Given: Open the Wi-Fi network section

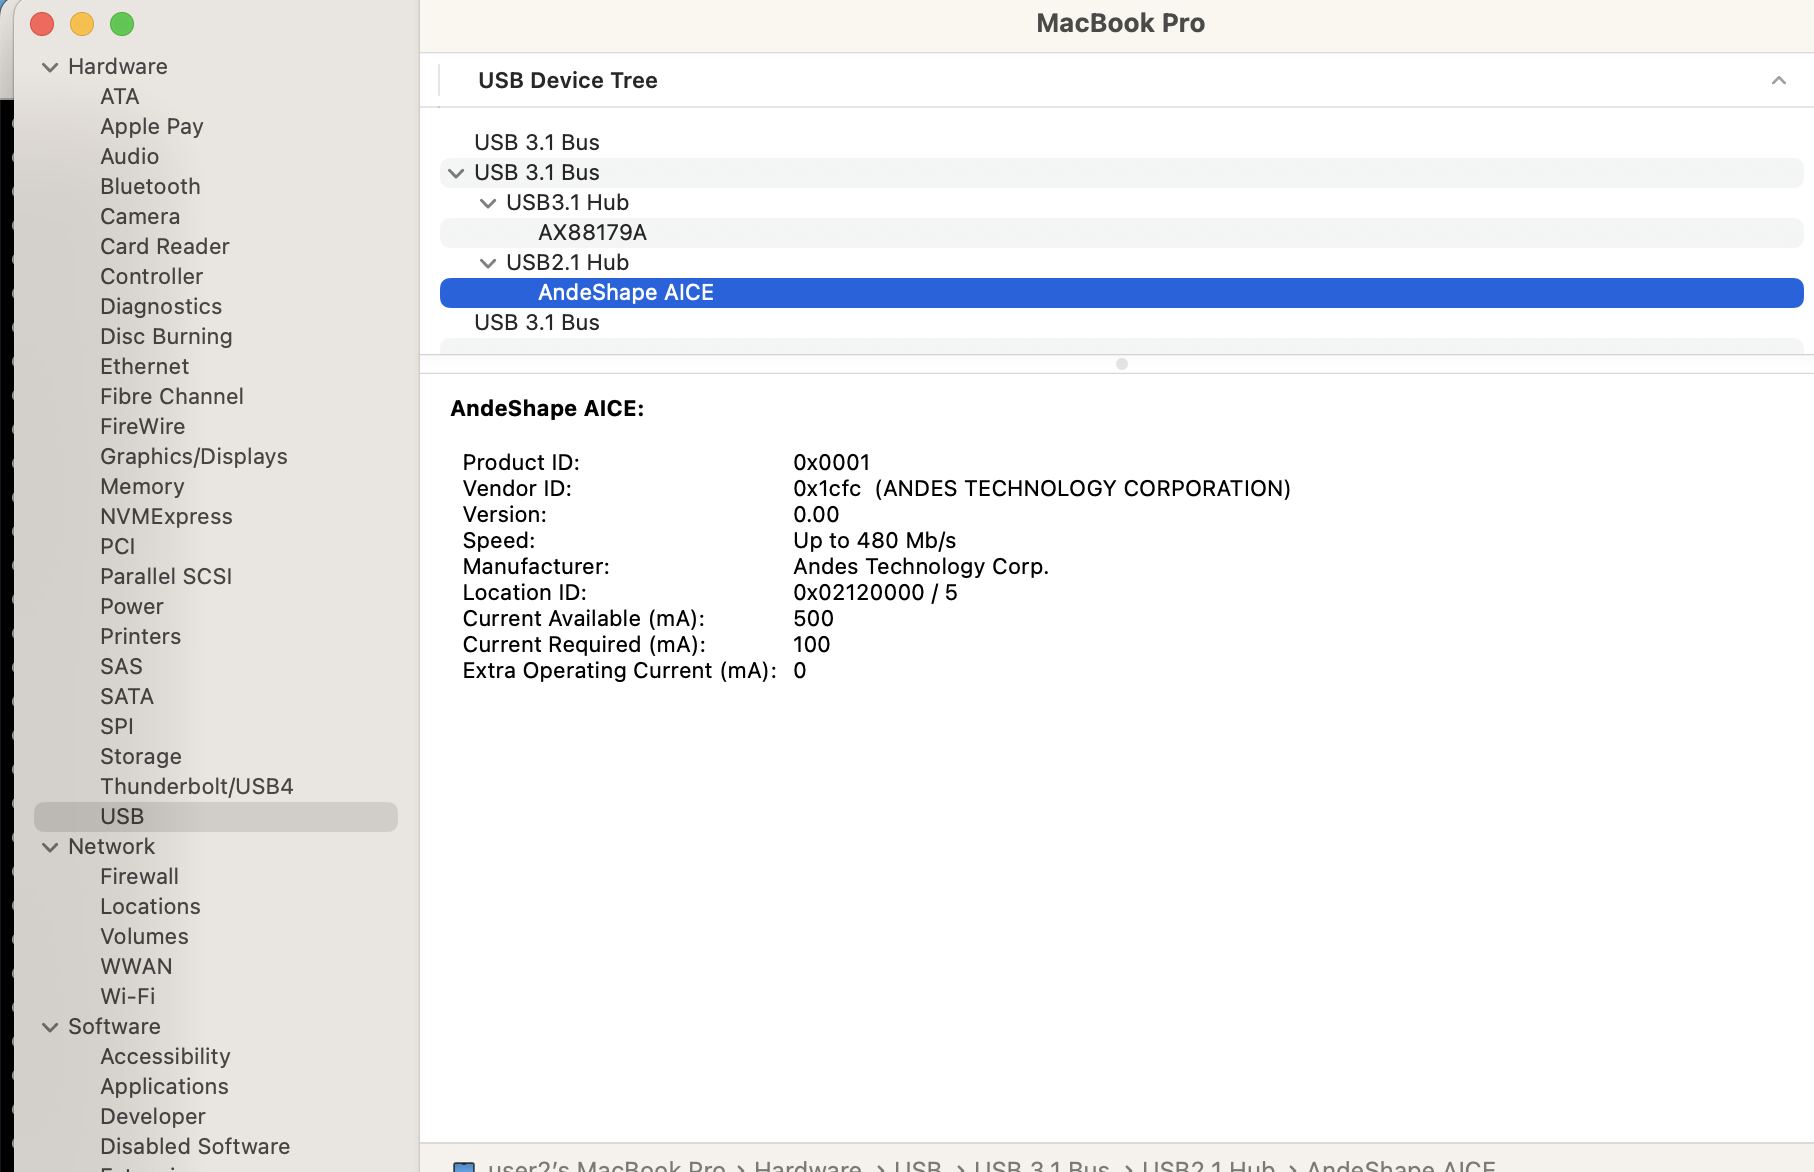Looking at the screenshot, I should click(127, 997).
